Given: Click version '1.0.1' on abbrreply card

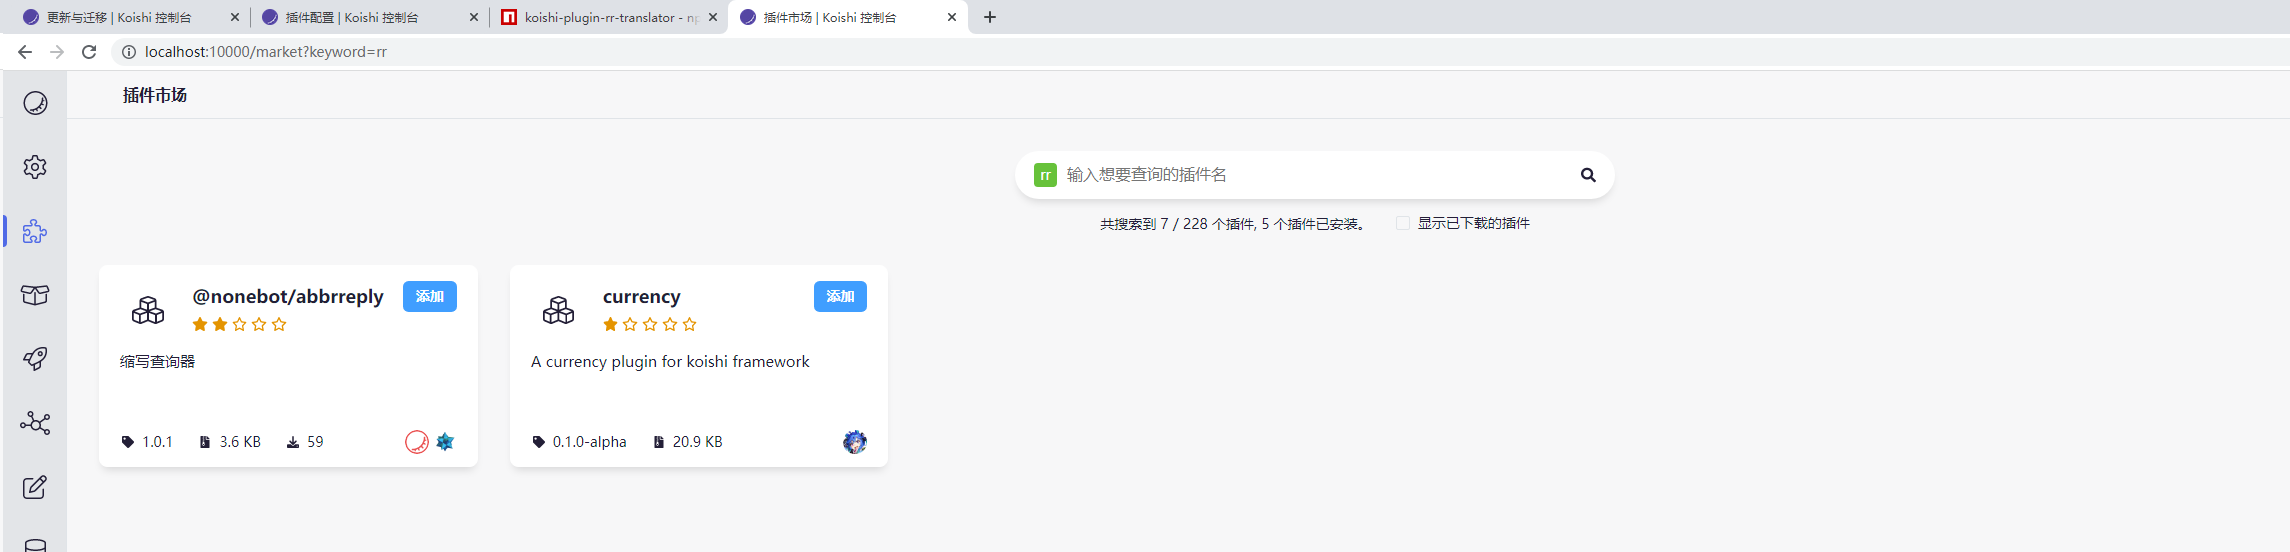Looking at the screenshot, I should (157, 442).
